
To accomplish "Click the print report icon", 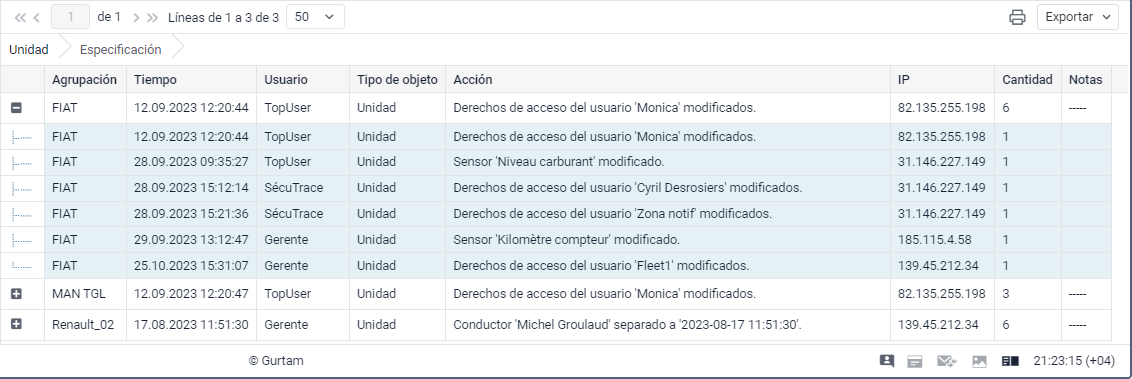I will coord(1017,17).
